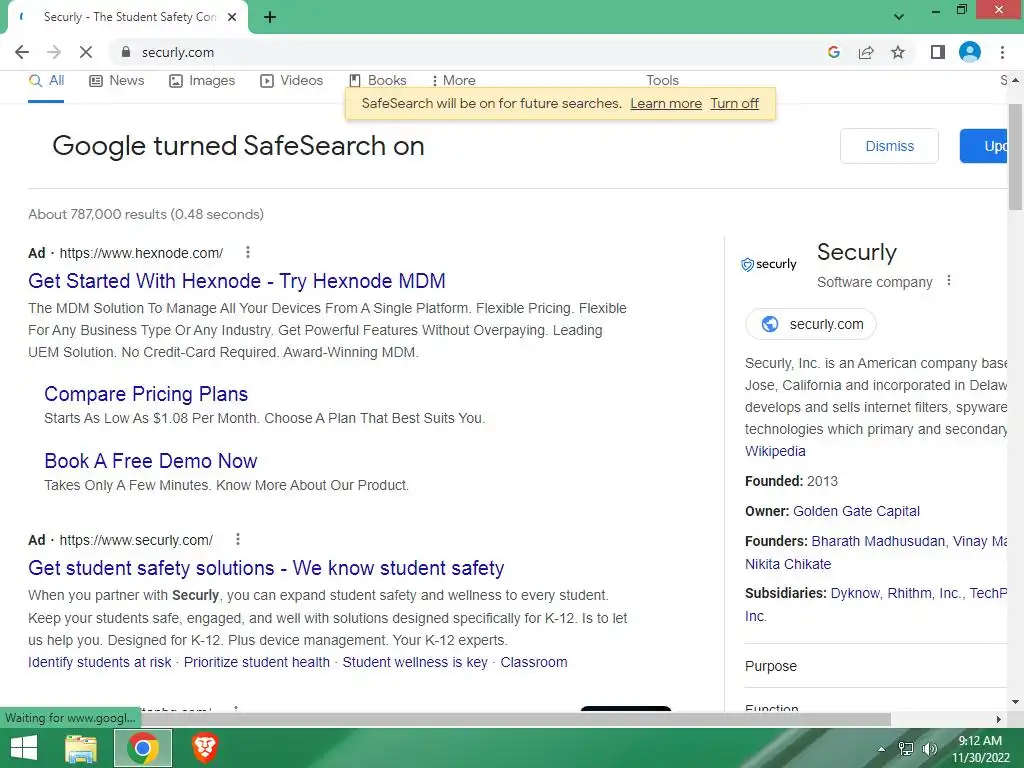Image resolution: width=1024 pixels, height=768 pixels.
Task: Click scroll-right arrow on horizontal scrollbar
Action: pos(999,719)
